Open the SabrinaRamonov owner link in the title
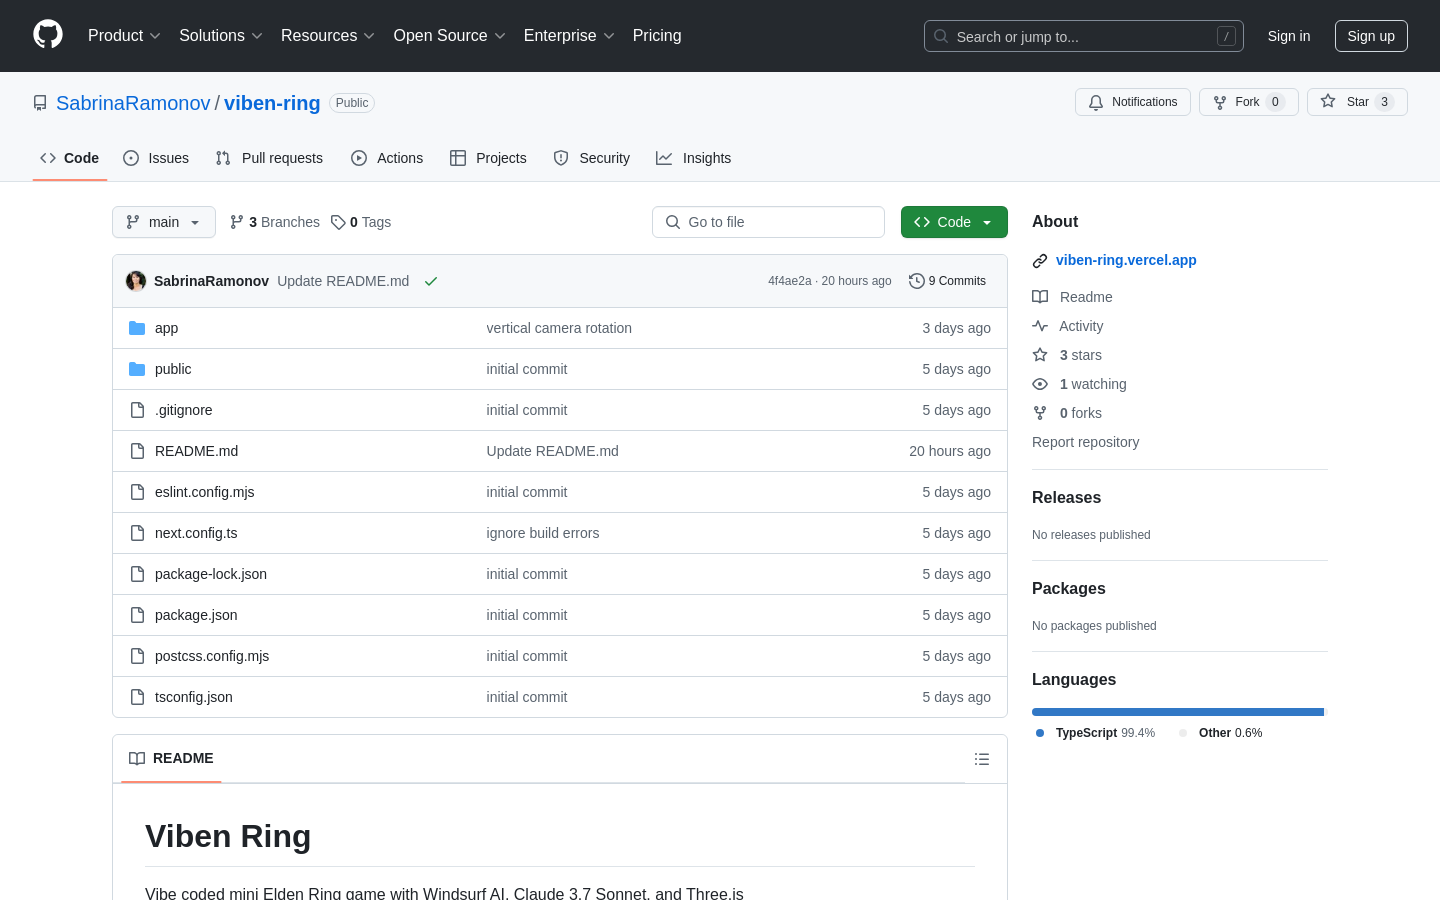The height and width of the screenshot is (900, 1440). (133, 103)
